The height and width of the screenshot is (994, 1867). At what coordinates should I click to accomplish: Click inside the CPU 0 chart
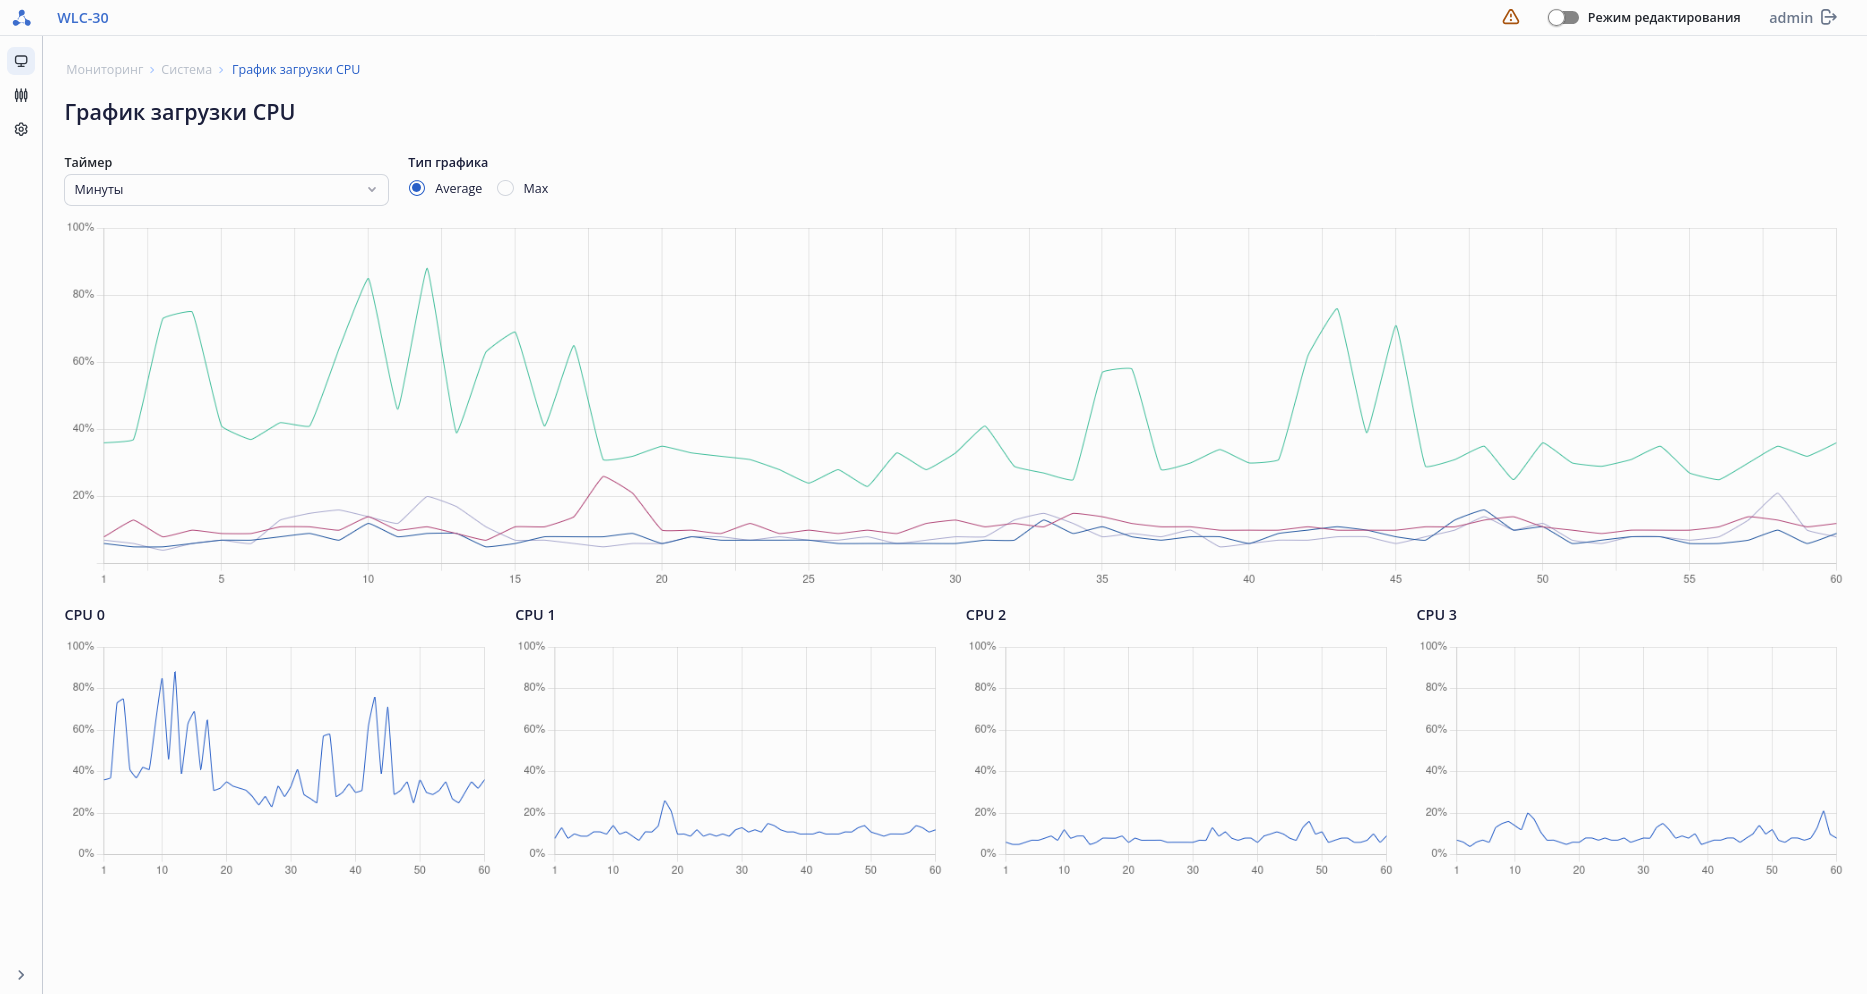[x=294, y=750]
